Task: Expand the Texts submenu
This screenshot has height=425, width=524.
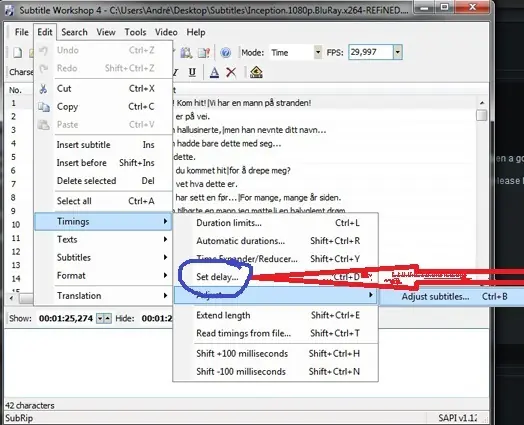Action: pos(103,240)
